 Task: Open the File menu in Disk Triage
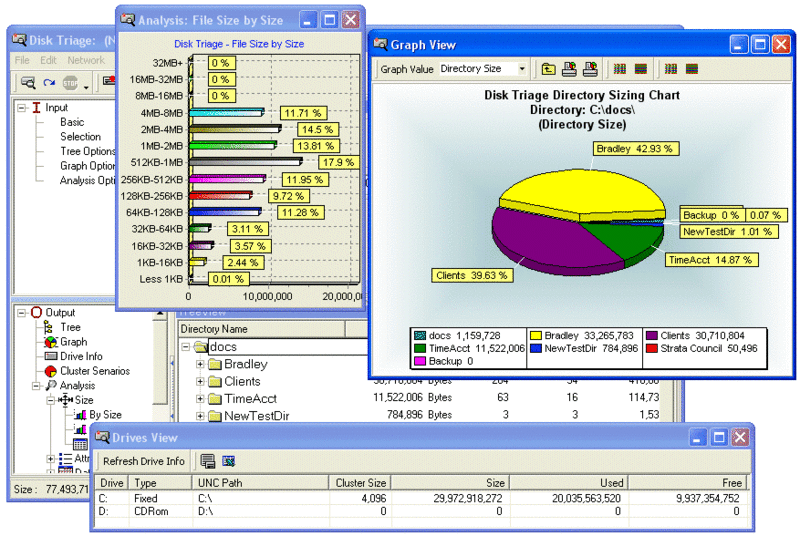click(x=22, y=60)
